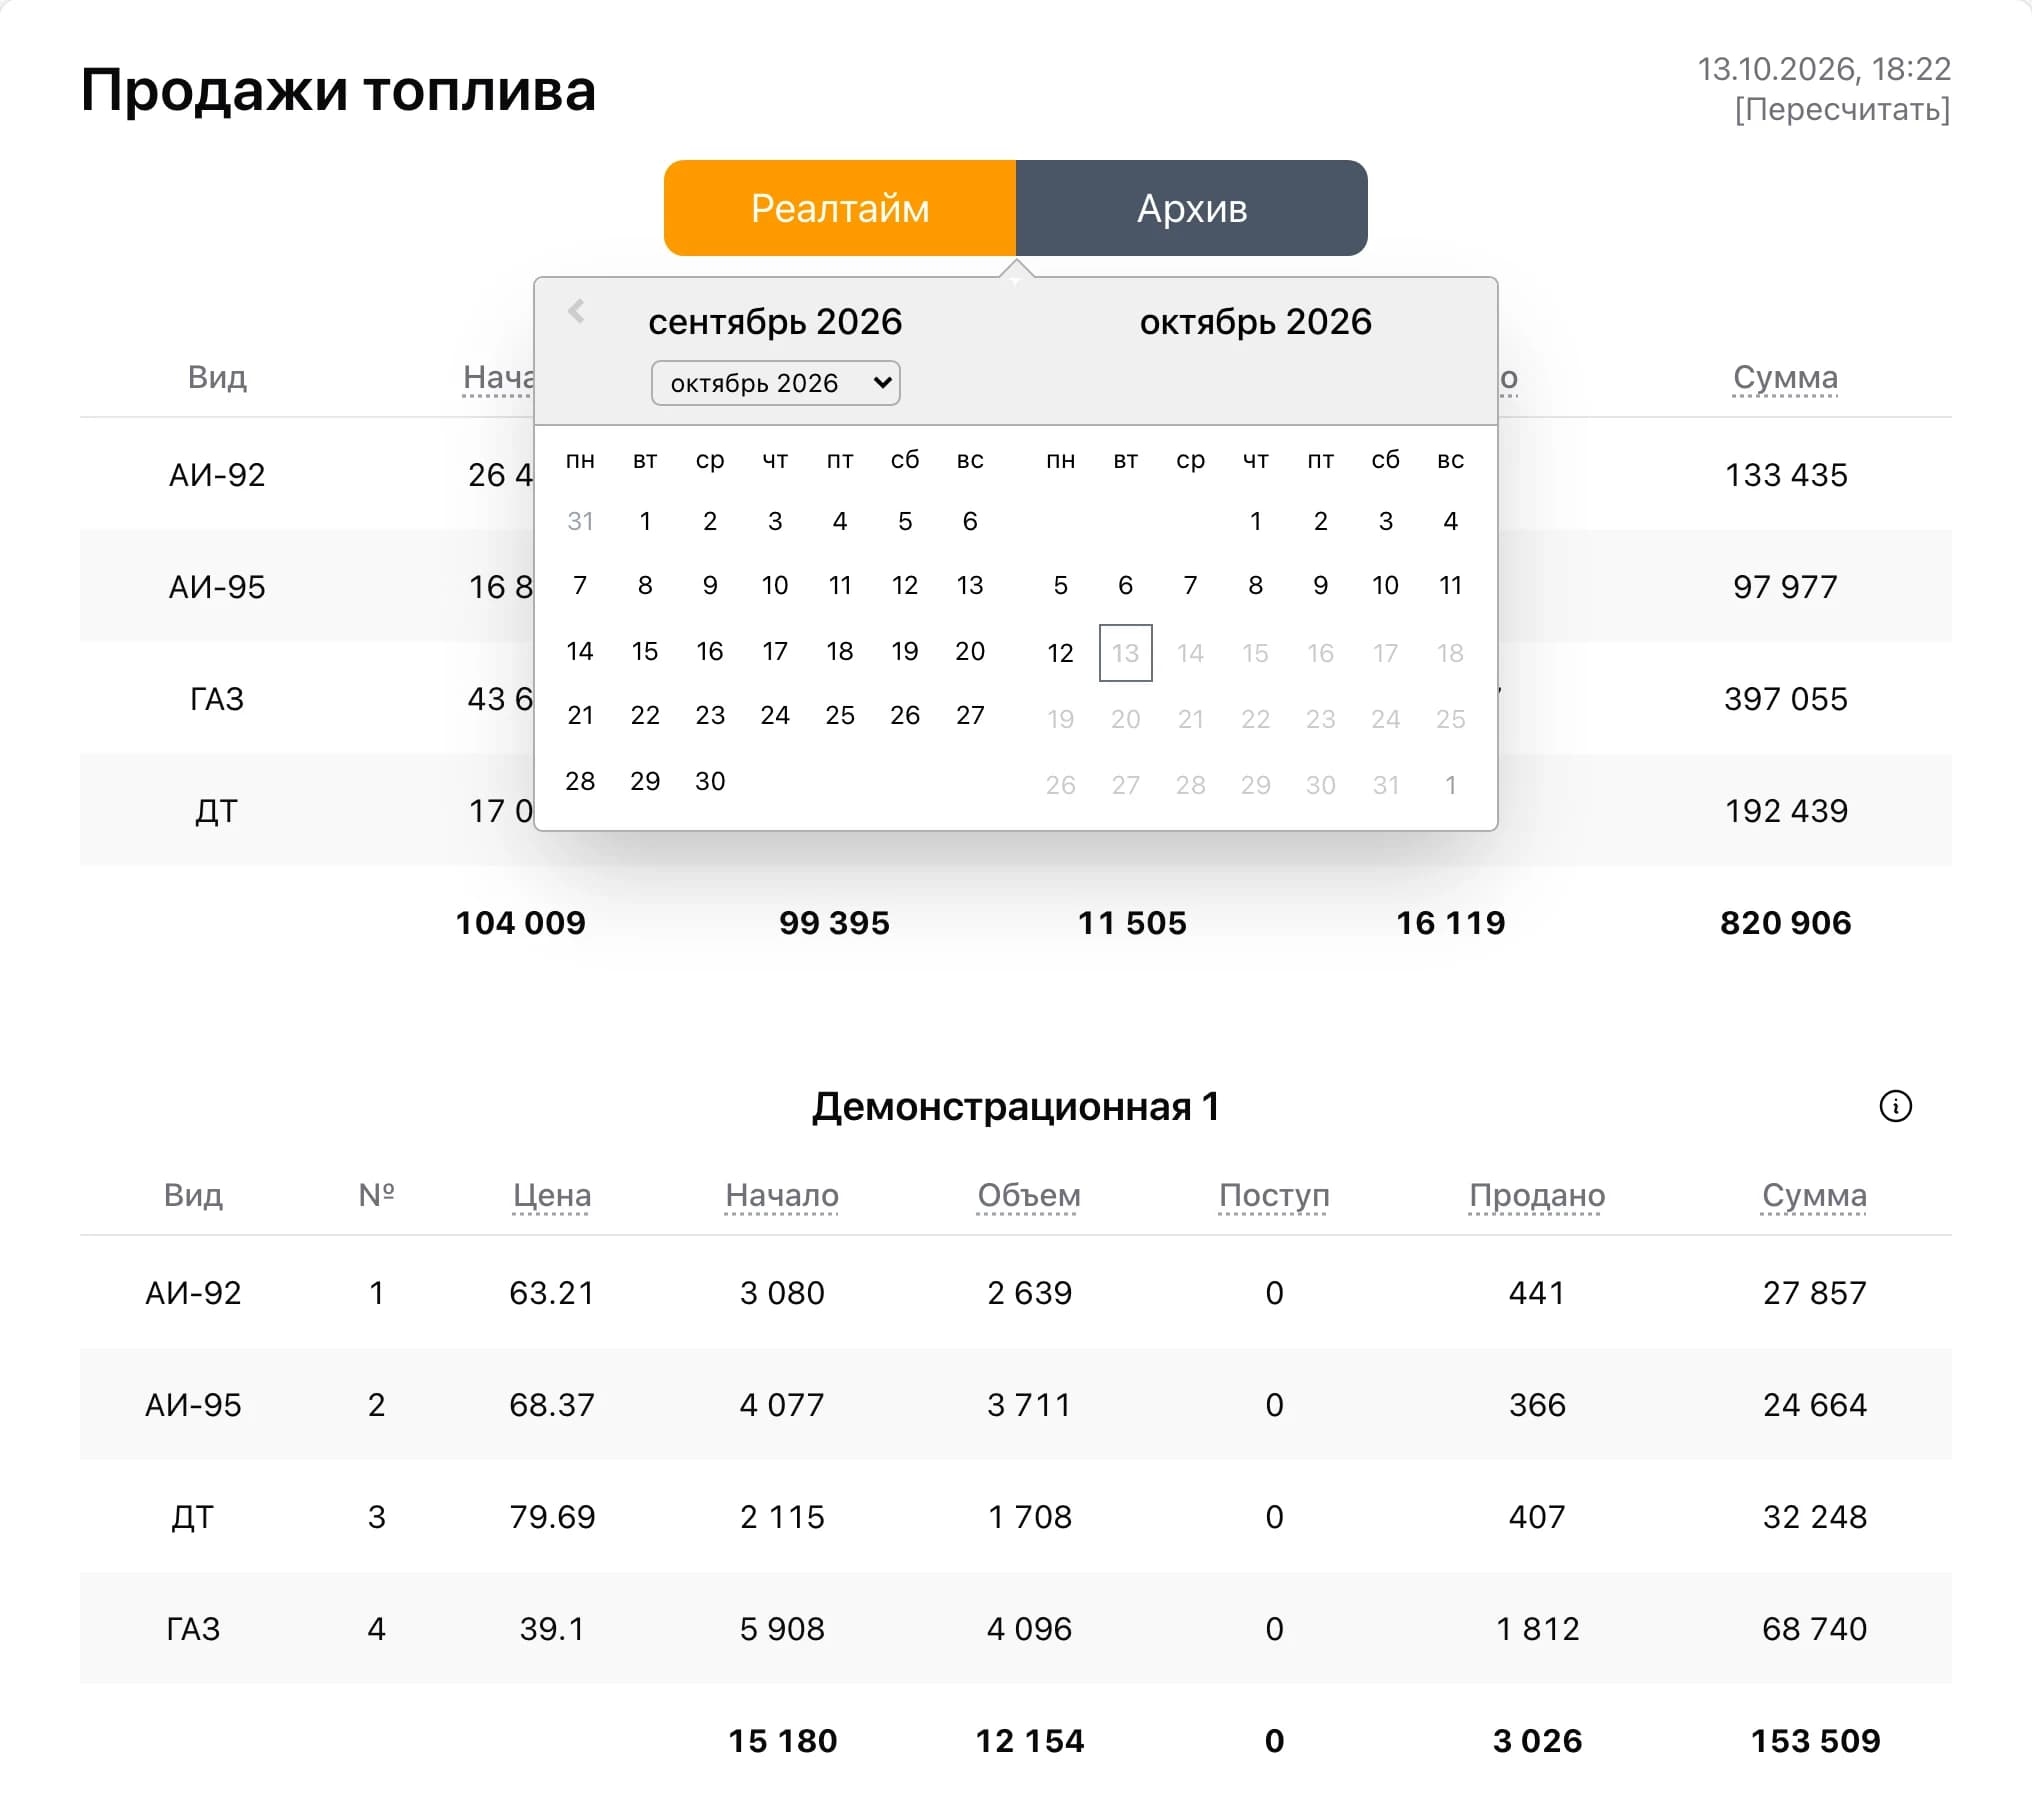Click the 4 077 Начало value
Viewport: 2032px width, 1800px height.
pos(782,1405)
